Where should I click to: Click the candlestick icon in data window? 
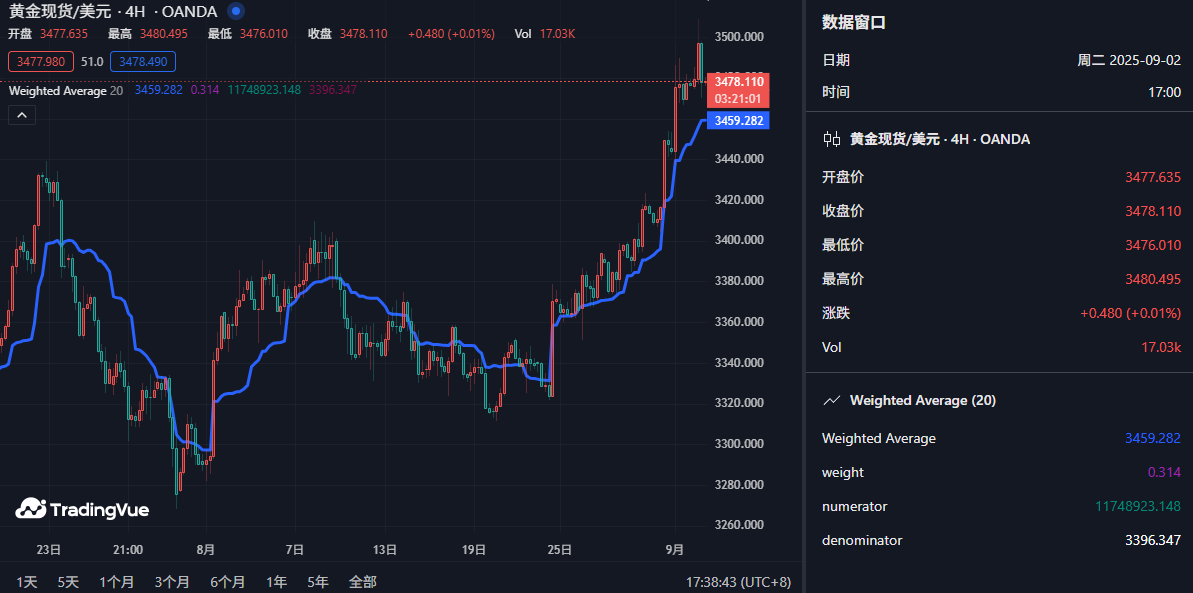click(x=831, y=139)
